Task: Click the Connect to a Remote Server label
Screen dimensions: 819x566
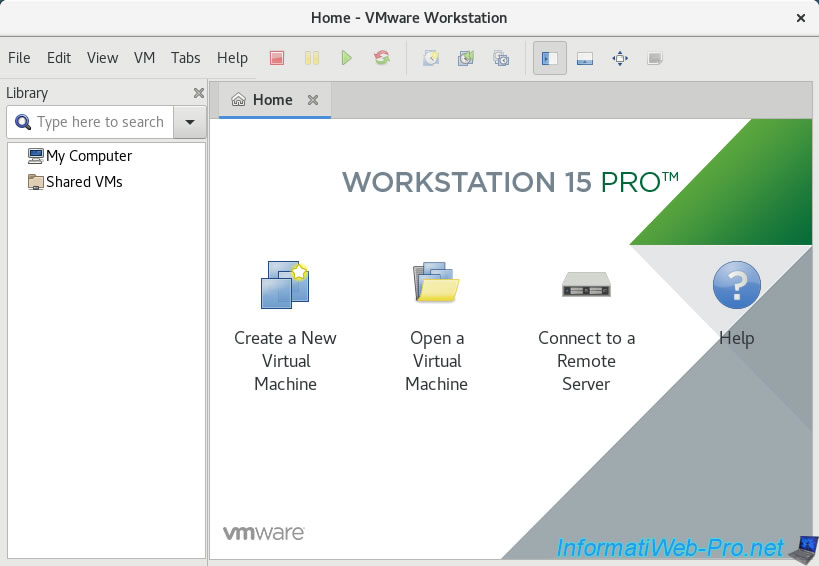Action: (586, 361)
